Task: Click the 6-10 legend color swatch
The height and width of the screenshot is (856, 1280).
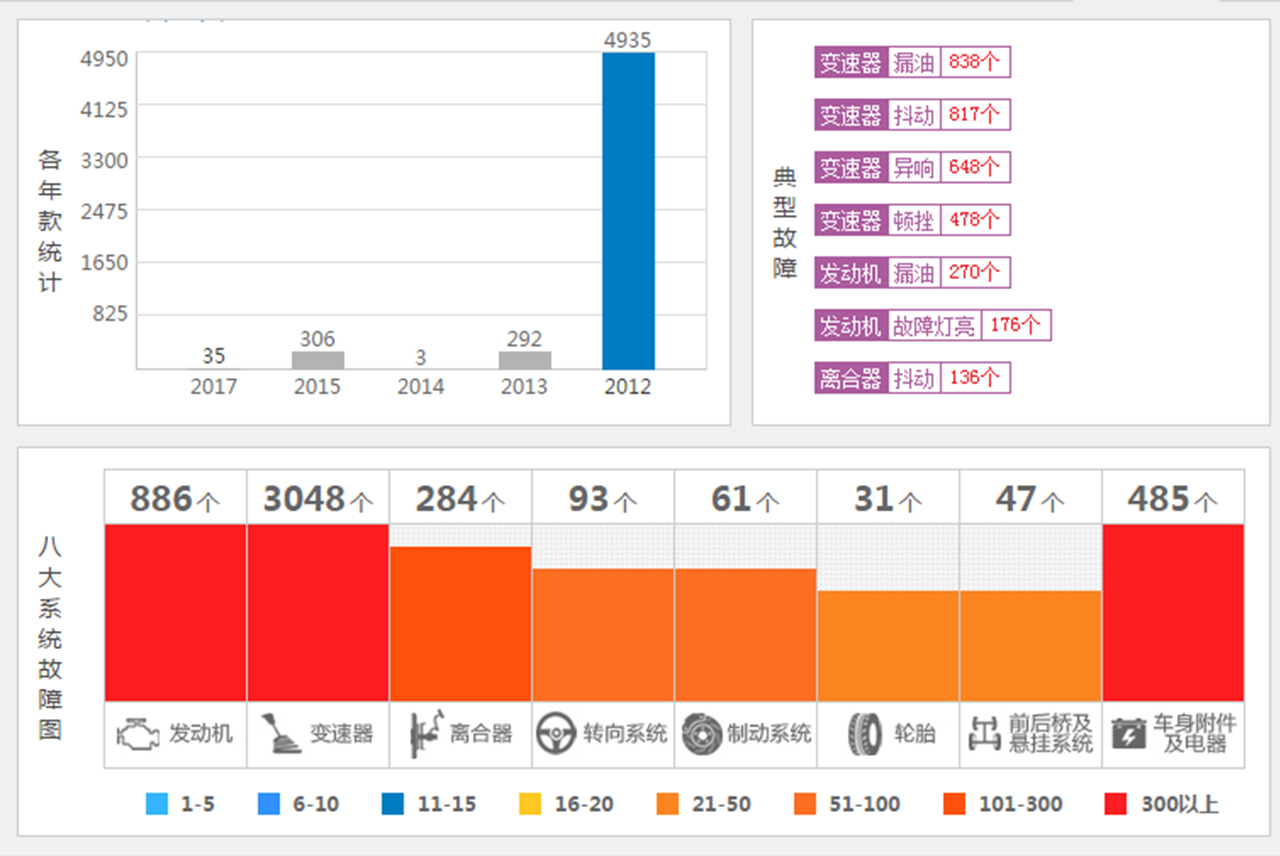Action: click(x=268, y=804)
